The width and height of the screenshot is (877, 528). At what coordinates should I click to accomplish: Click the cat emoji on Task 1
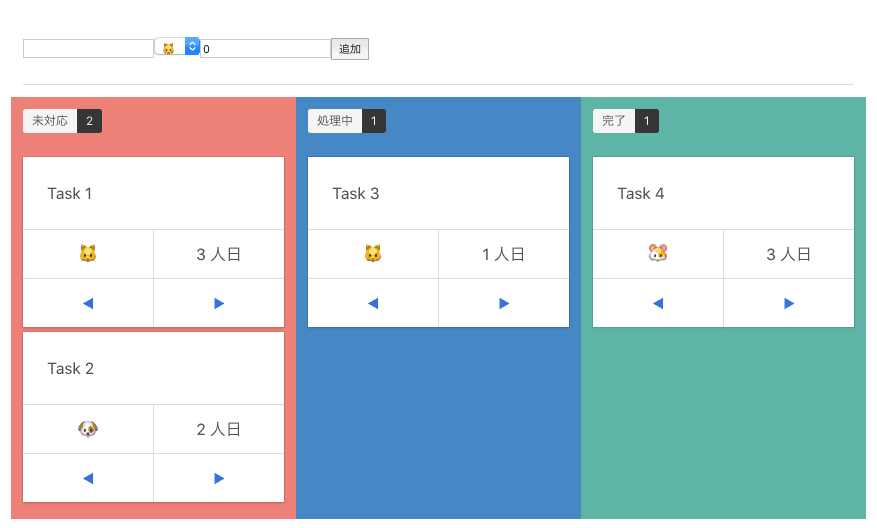coord(88,254)
